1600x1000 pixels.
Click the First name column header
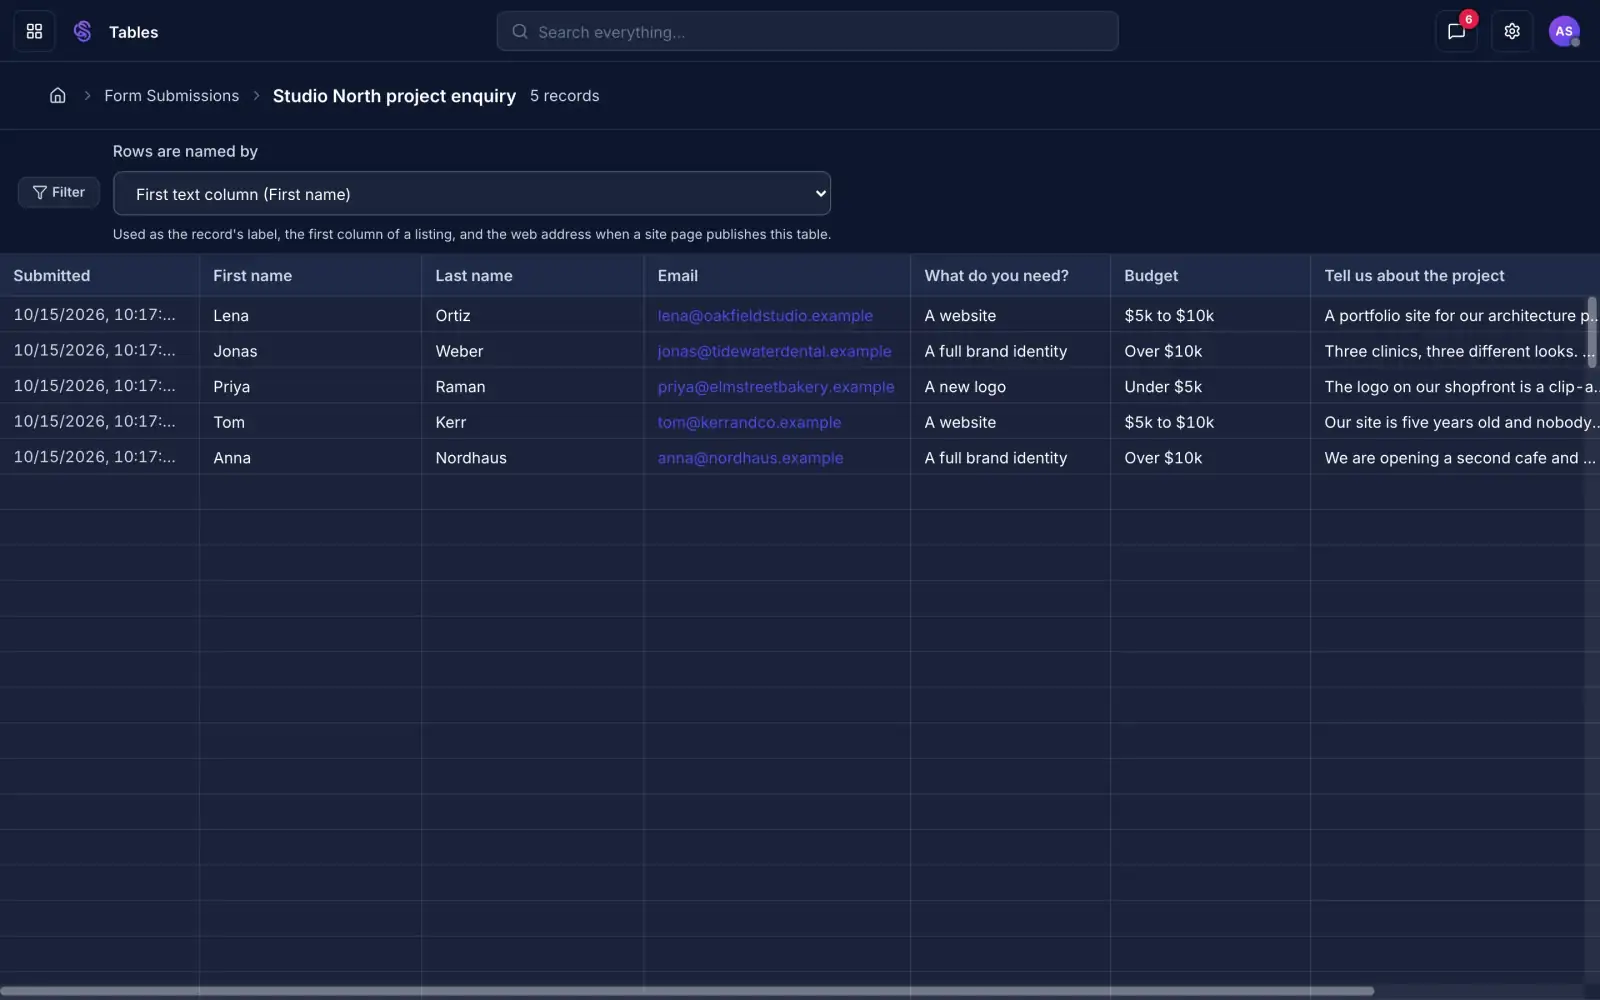pyautogui.click(x=310, y=275)
